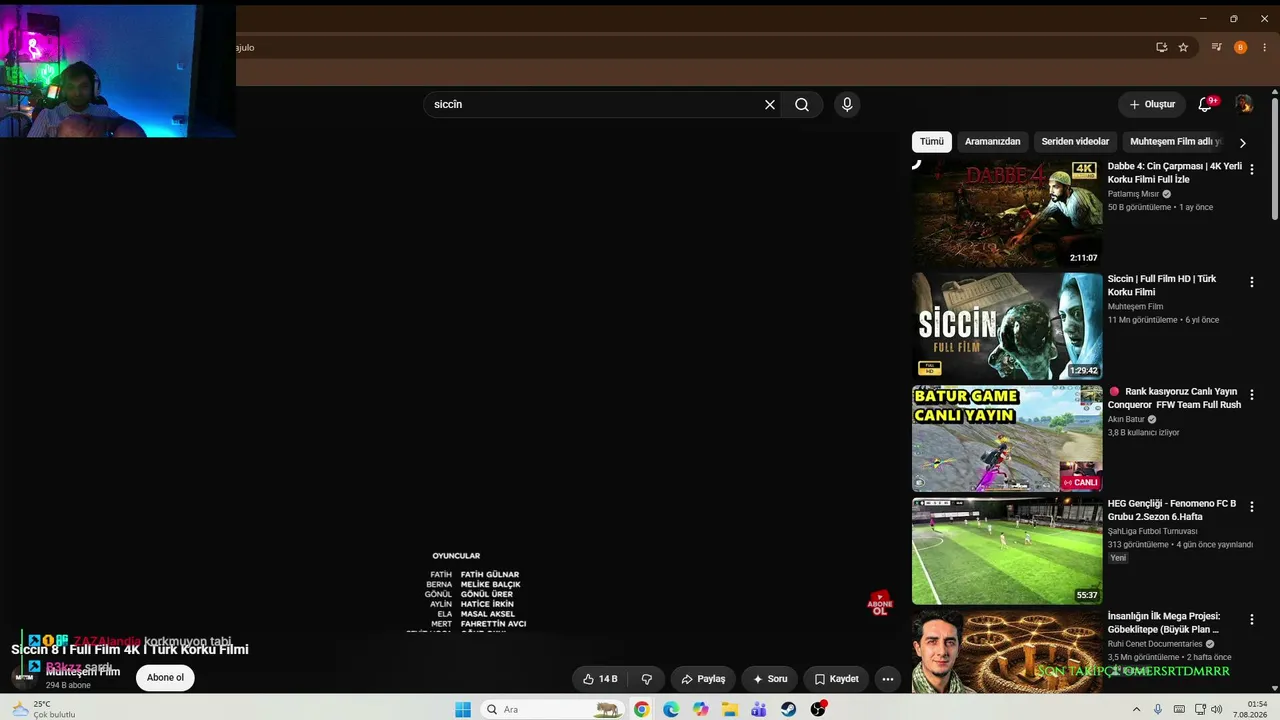1280x720 pixels.
Task: Click the ABONE OL watermark on video
Action: pyautogui.click(x=880, y=603)
